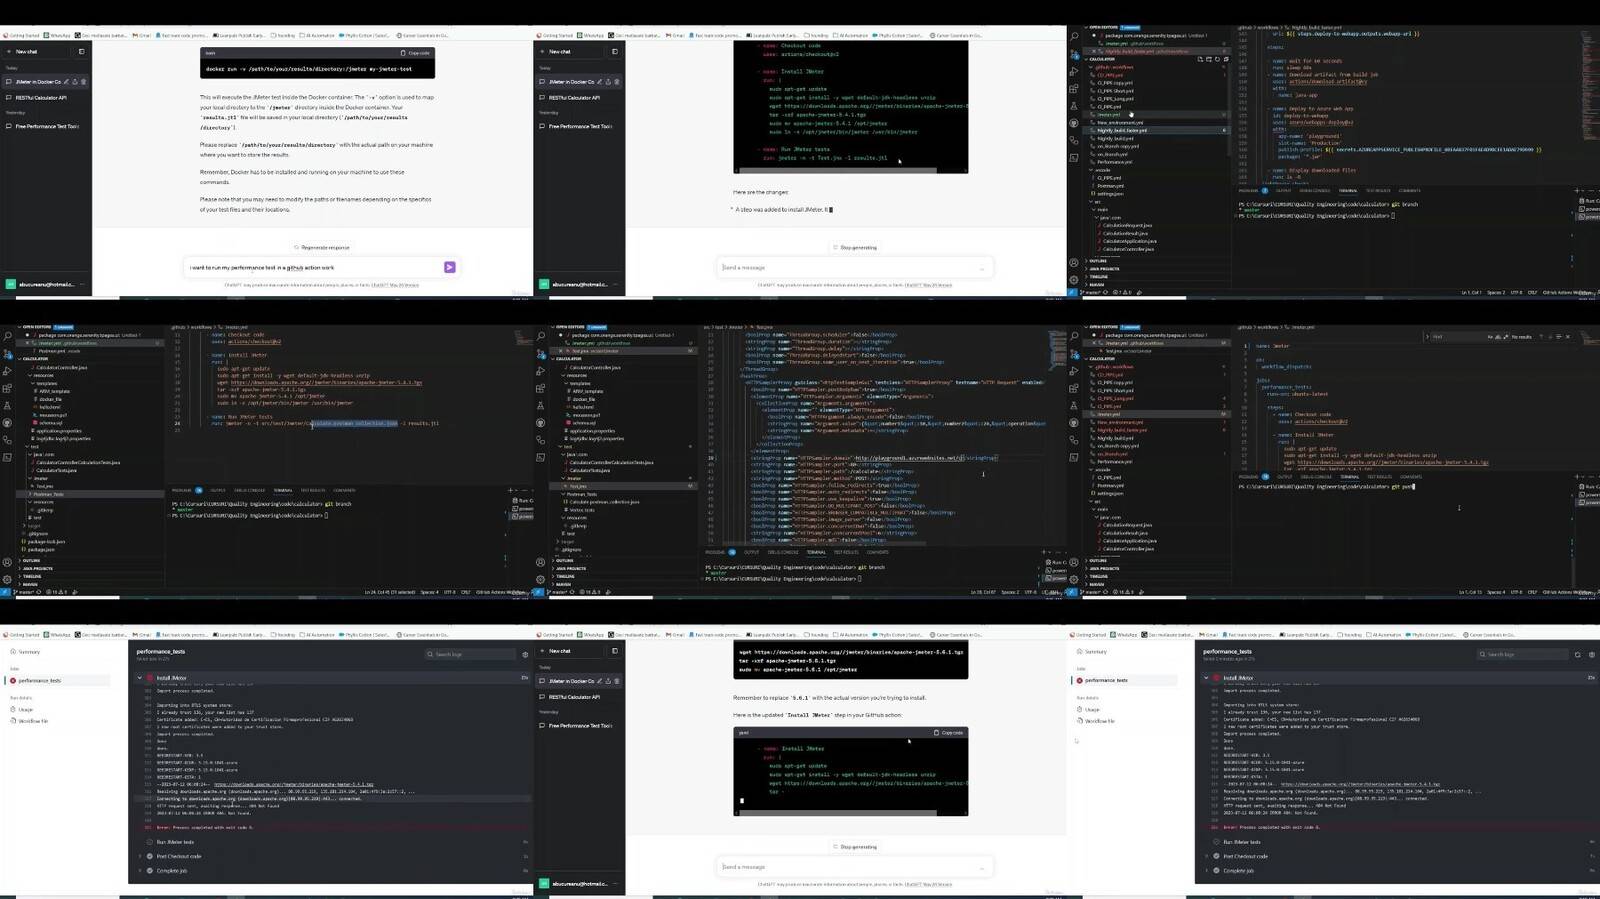The height and width of the screenshot is (899, 1600).
Task: Switch to TEST RESULTS tab in Nightly_build frame
Action: (x=1378, y=191)
